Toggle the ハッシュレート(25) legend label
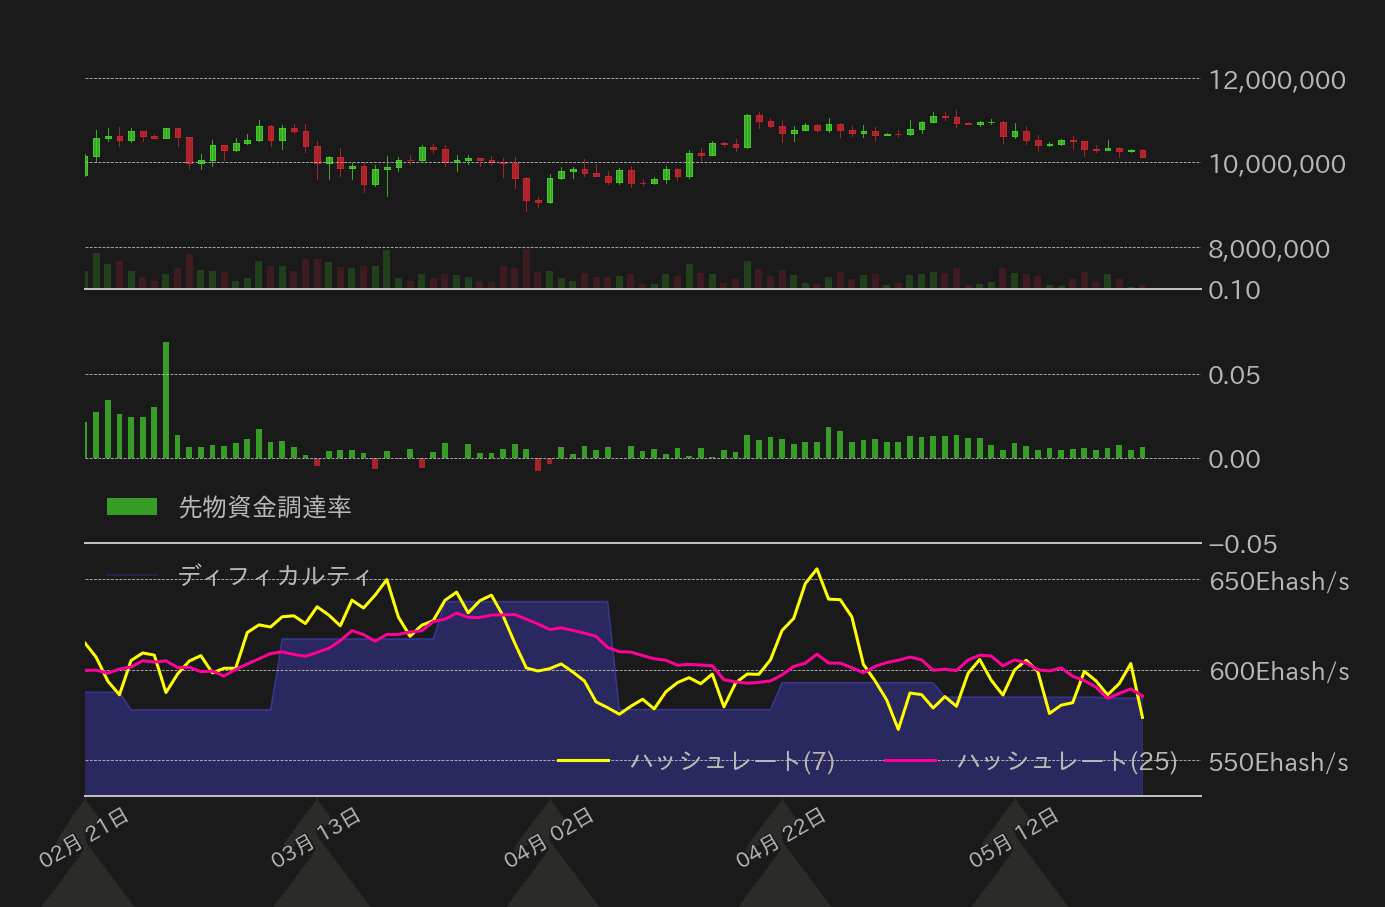The width and height of the screenshot is (1385, 907). [x=1067, y=761]
